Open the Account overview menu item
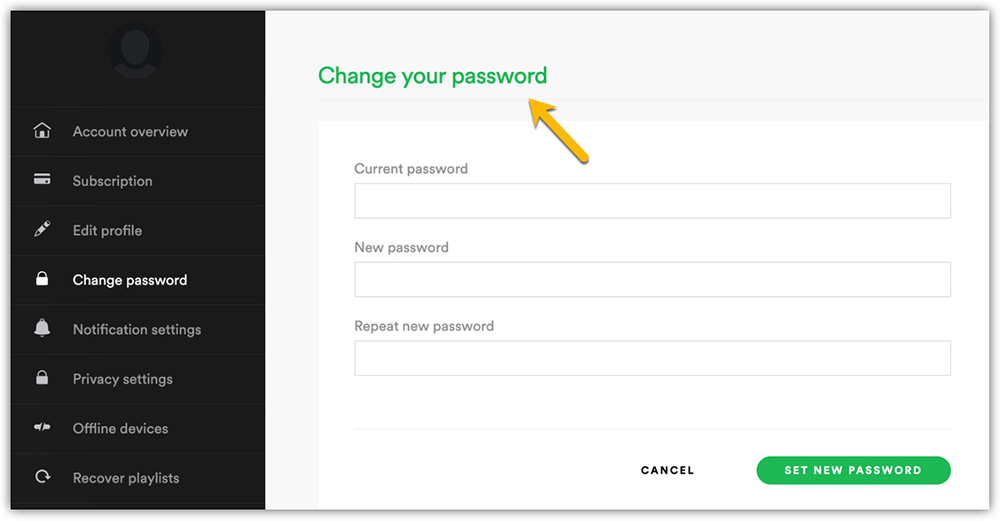1000x521 pixels. (x=130, y=131)
